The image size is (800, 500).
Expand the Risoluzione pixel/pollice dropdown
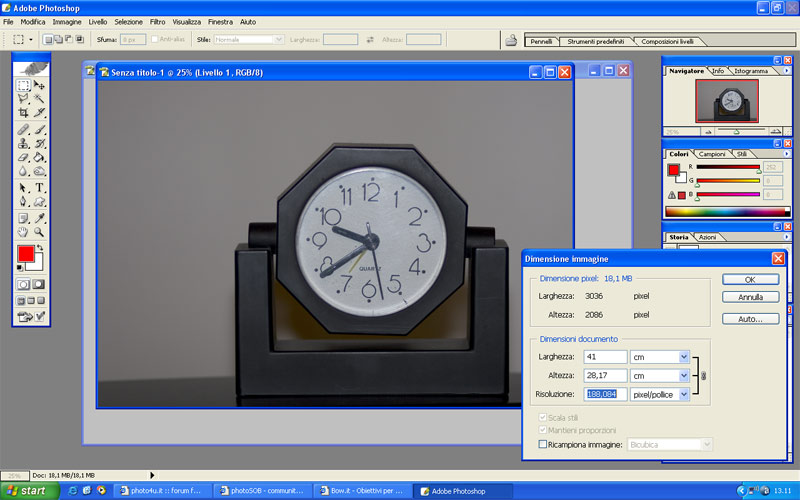pyautogui.click(x=684, y=395)
